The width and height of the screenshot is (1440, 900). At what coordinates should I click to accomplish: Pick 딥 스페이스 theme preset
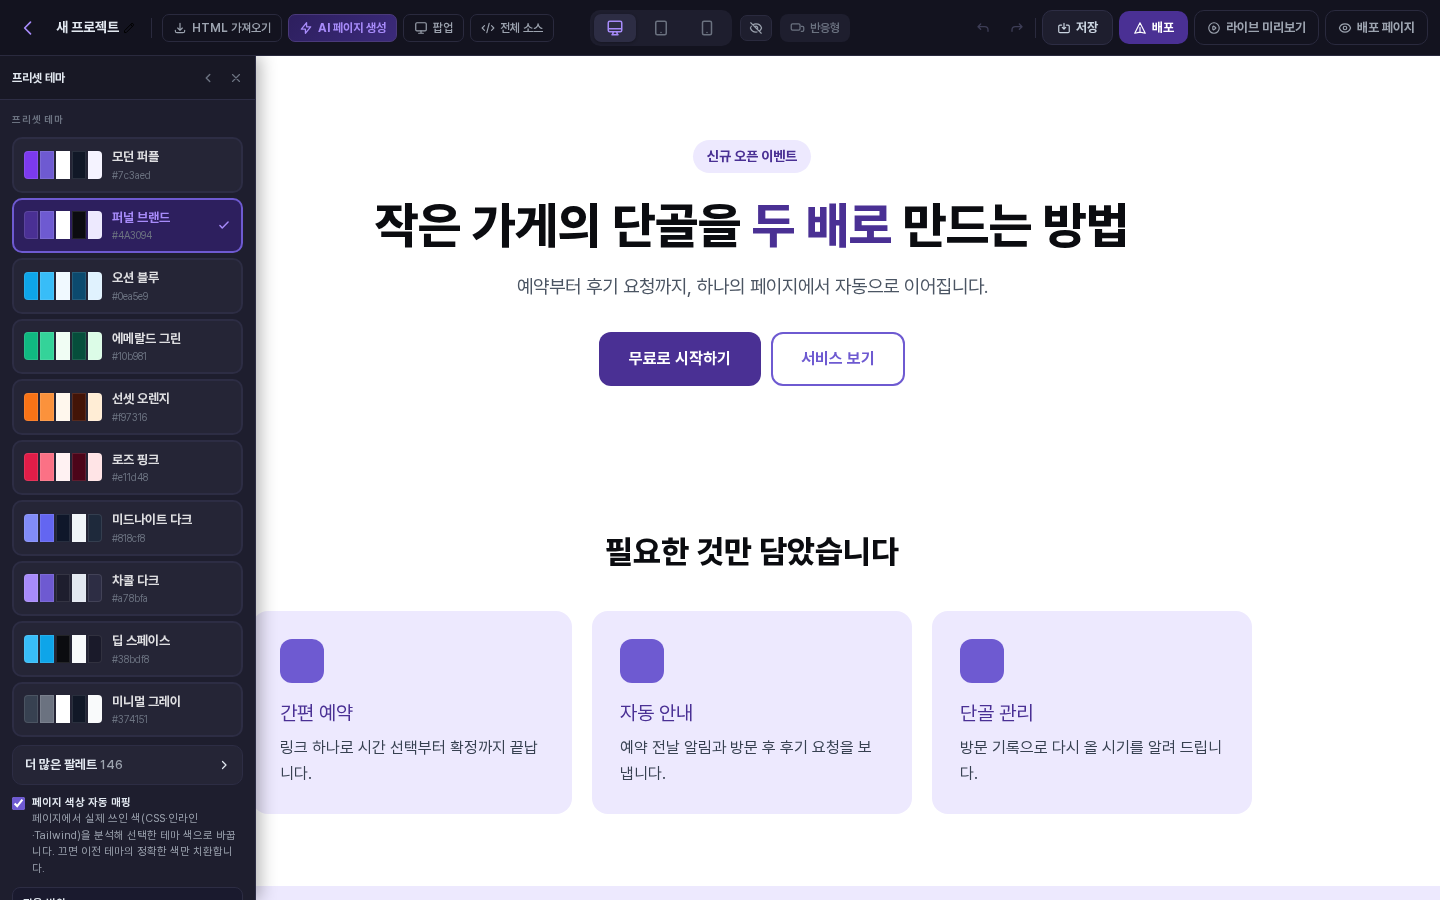127,649
